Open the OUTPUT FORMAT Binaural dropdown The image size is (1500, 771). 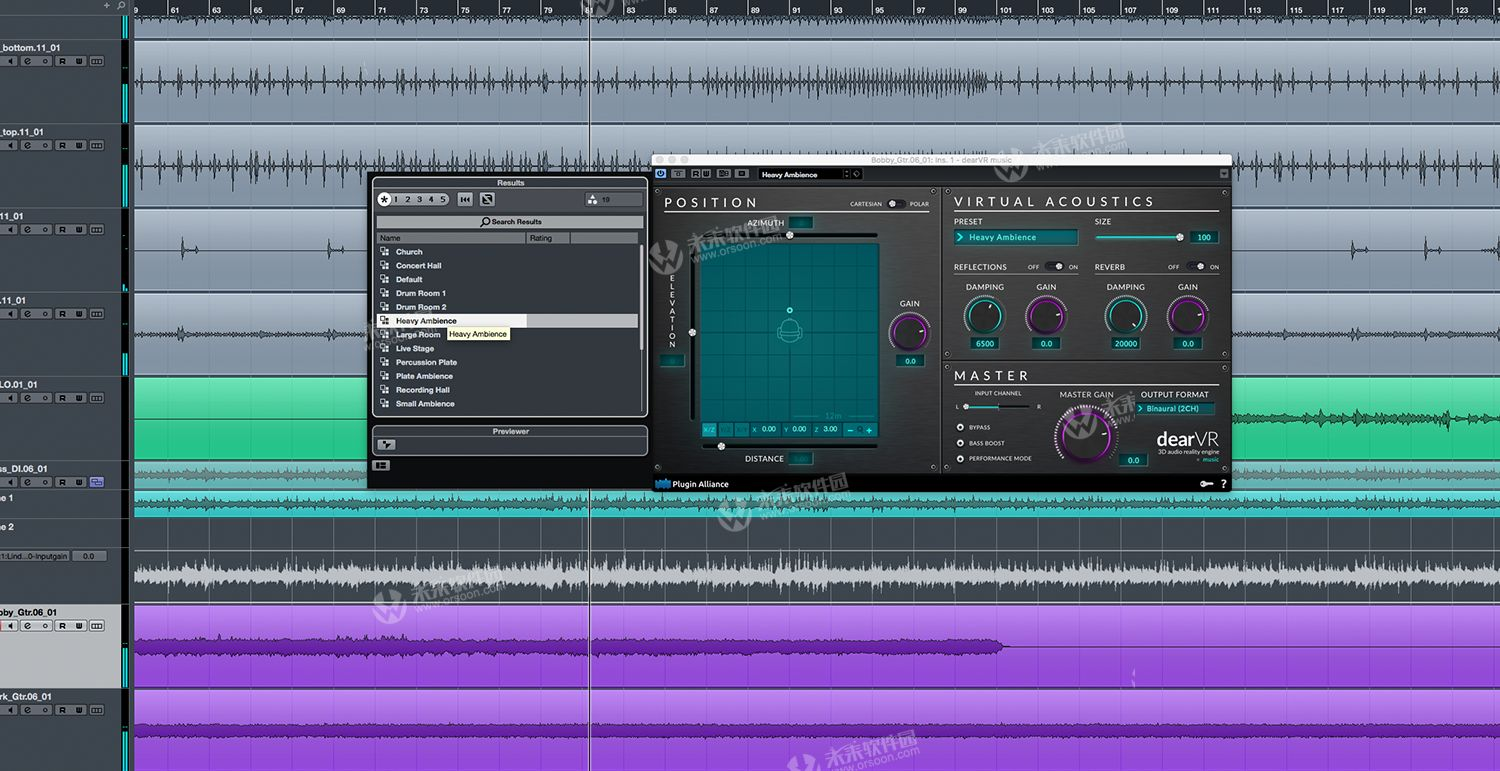1176,408
